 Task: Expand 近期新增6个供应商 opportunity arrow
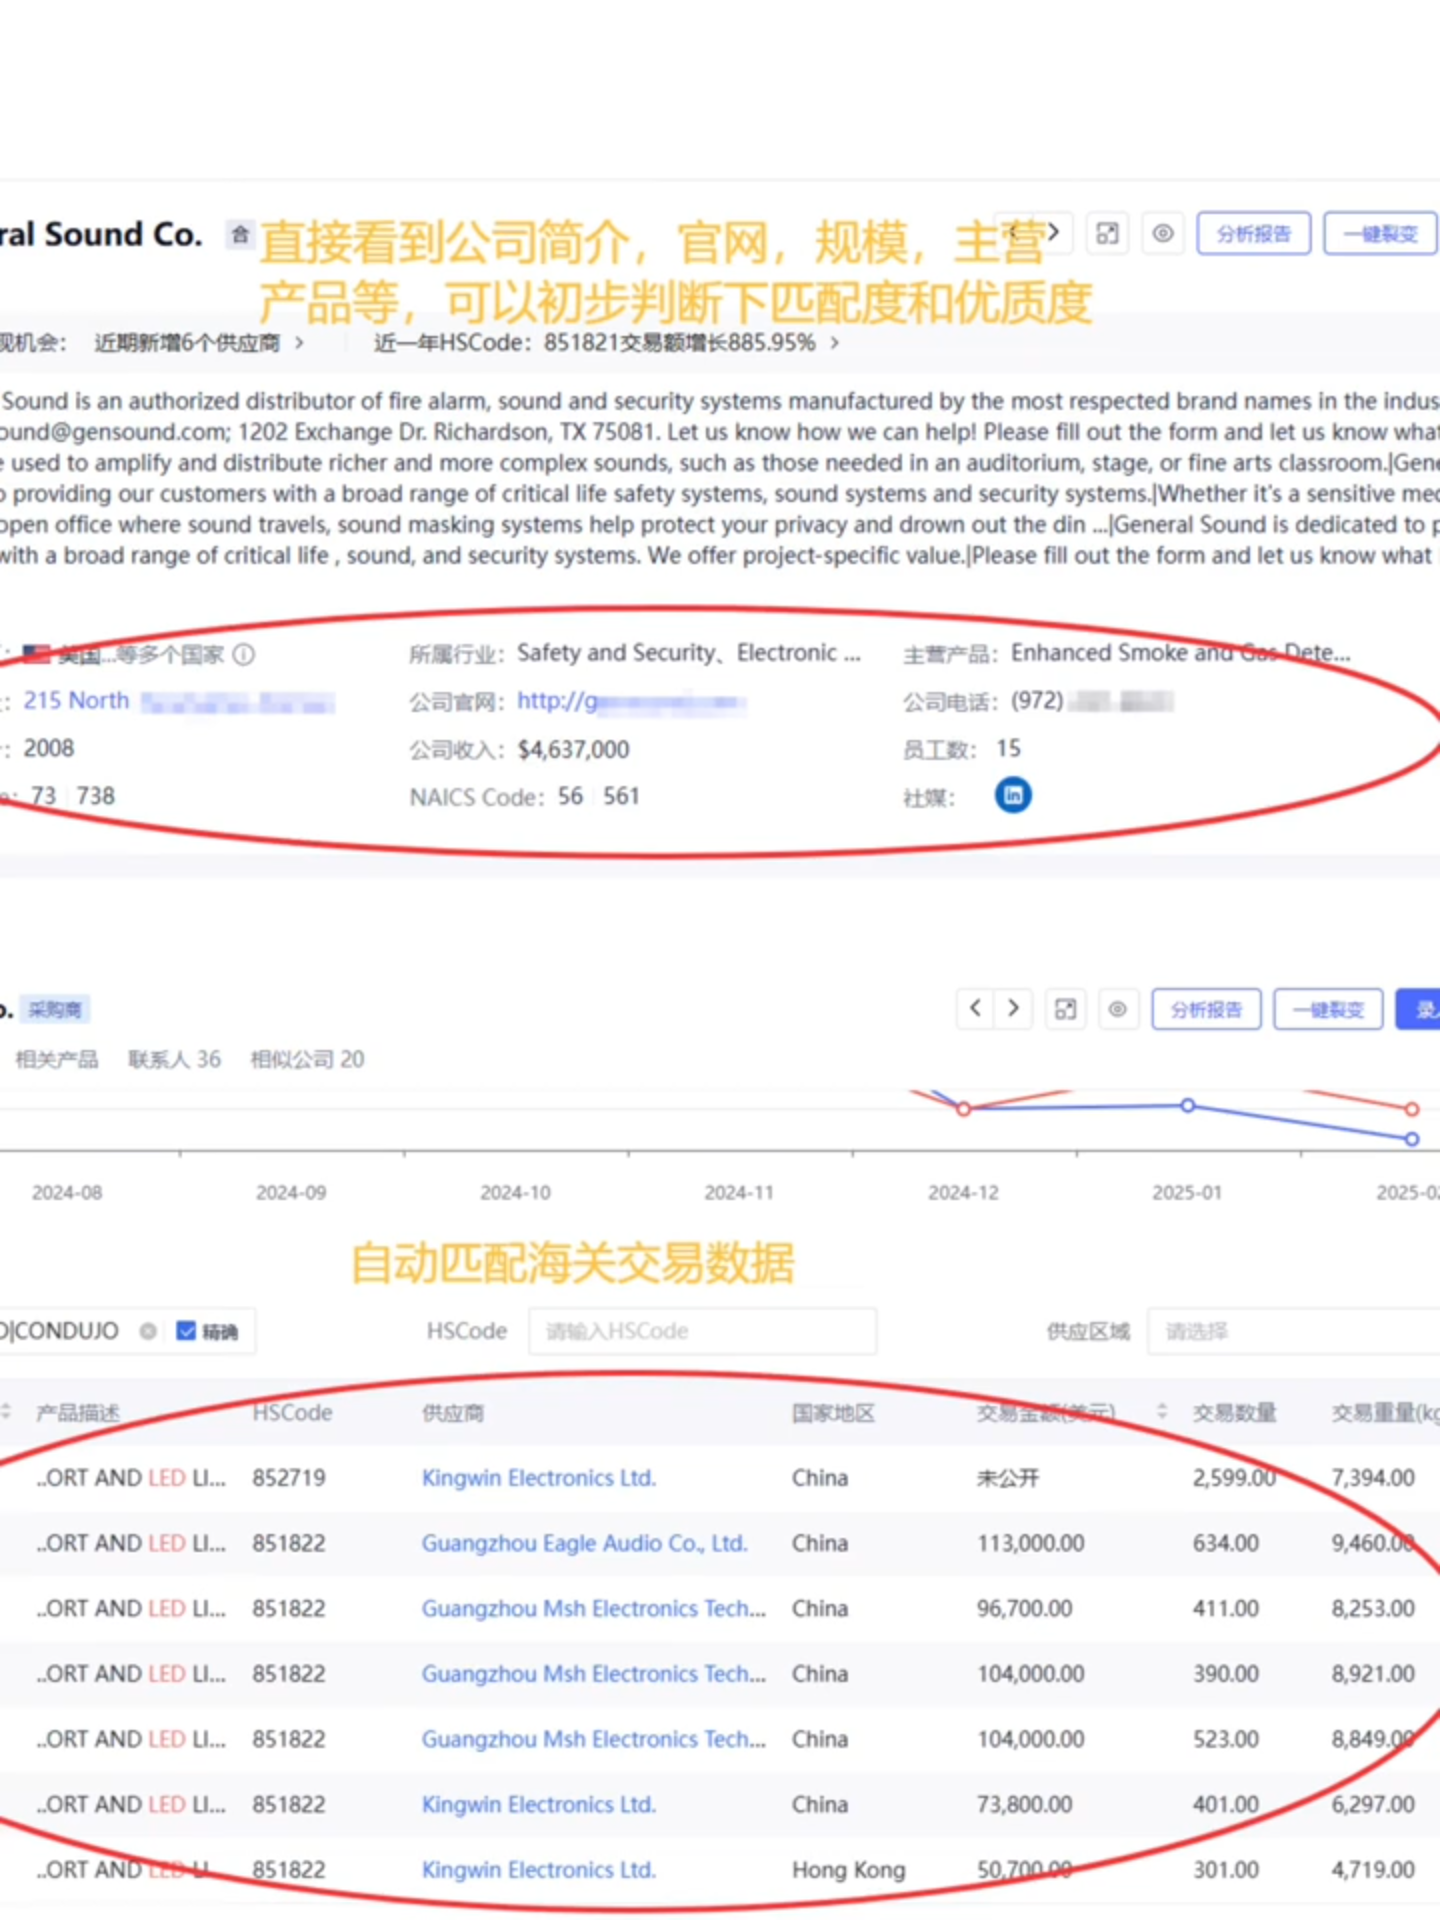(x=299, y=343)
